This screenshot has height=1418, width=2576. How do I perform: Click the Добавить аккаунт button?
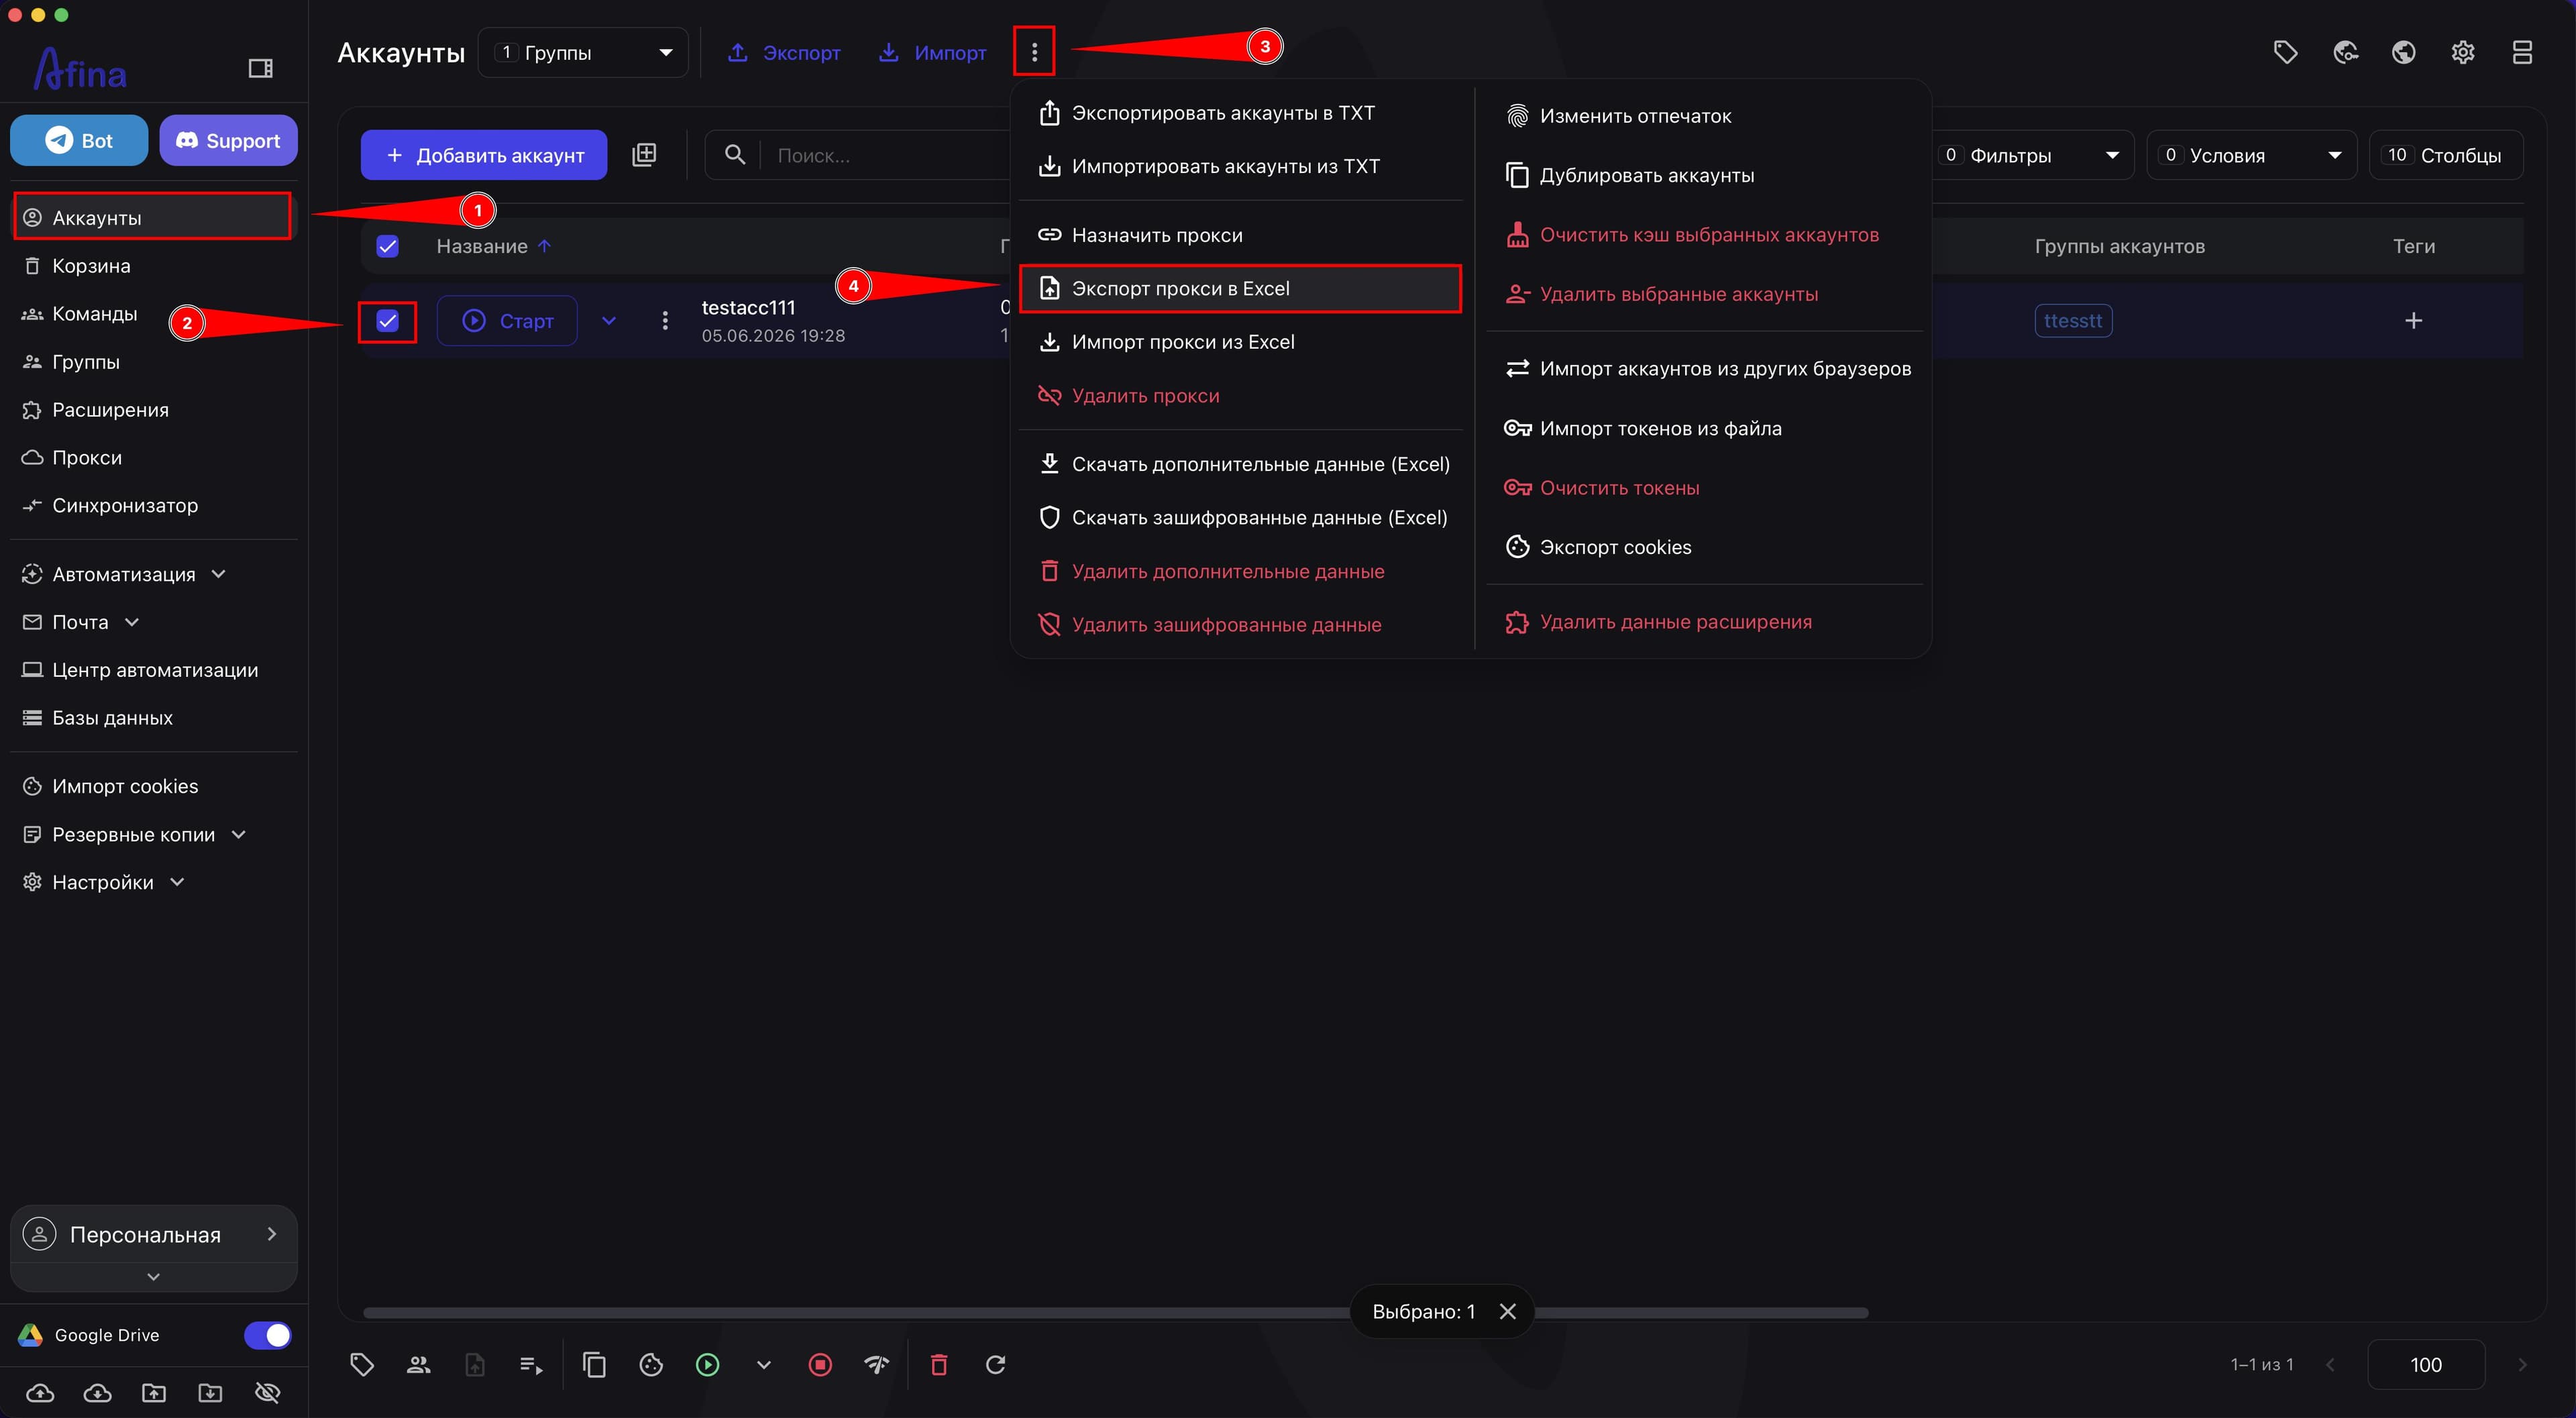point(484,155)
